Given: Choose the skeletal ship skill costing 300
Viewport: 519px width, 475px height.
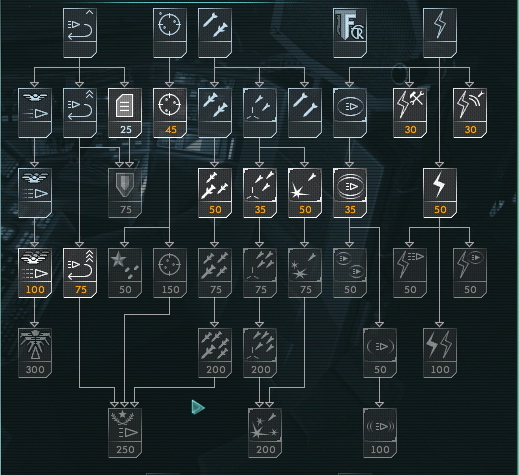Looking at the screenshot, I should (35, 353).
